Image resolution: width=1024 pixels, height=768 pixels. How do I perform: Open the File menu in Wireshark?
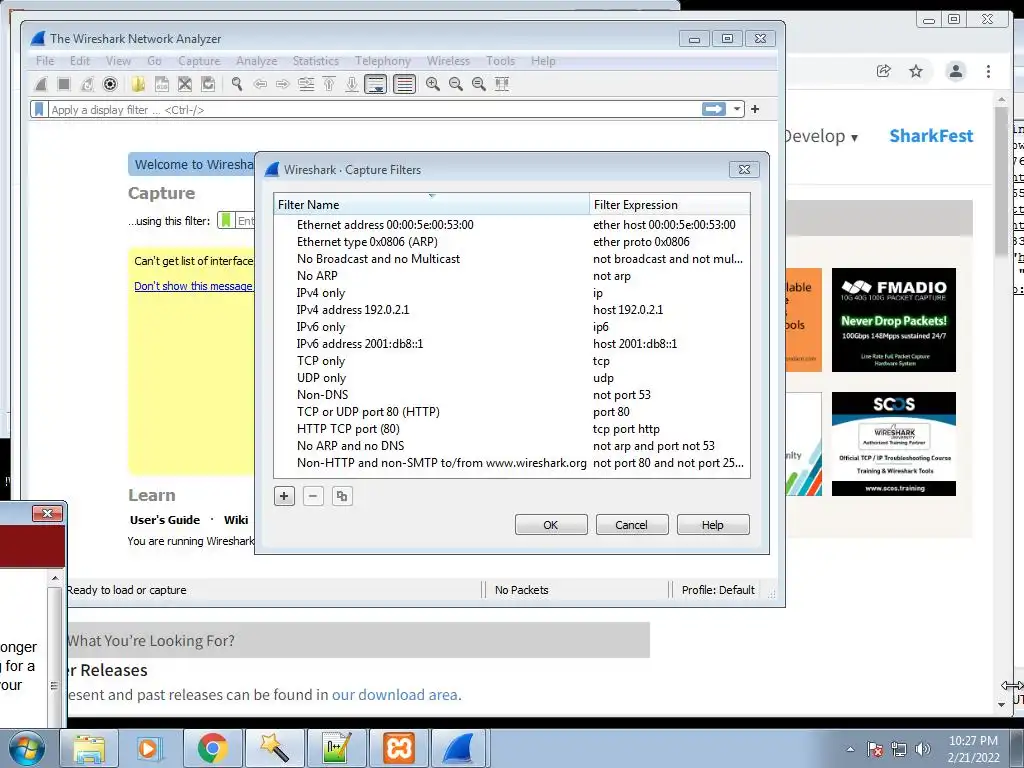(x=45, y=61)
